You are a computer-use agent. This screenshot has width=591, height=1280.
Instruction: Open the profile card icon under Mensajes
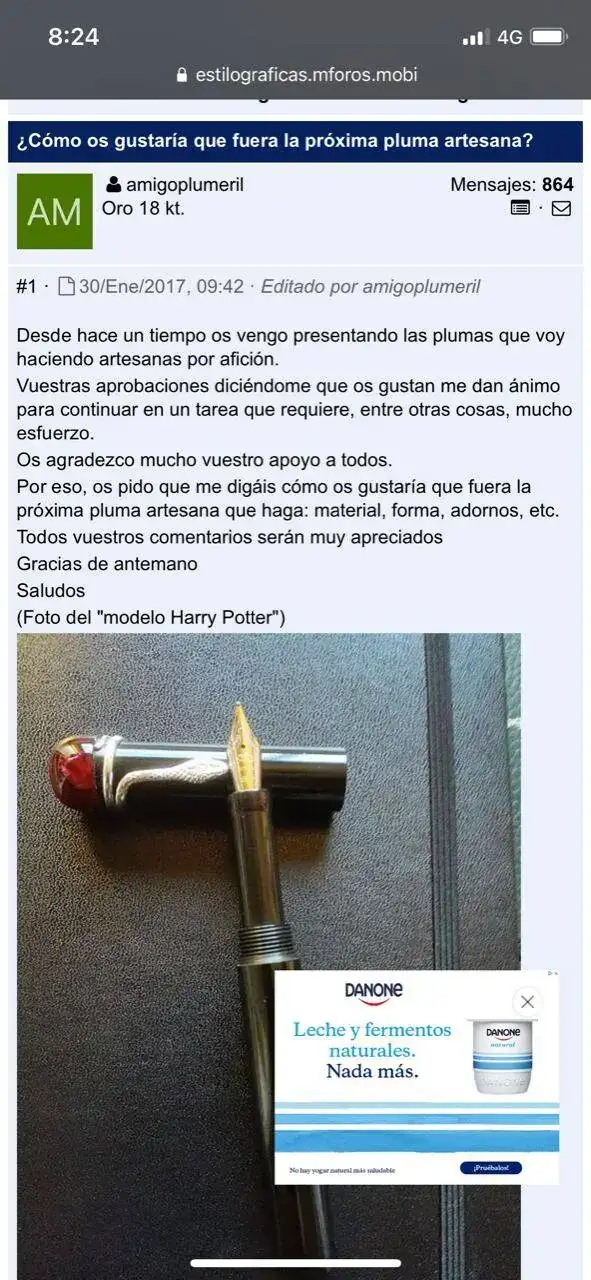point(520,209)
